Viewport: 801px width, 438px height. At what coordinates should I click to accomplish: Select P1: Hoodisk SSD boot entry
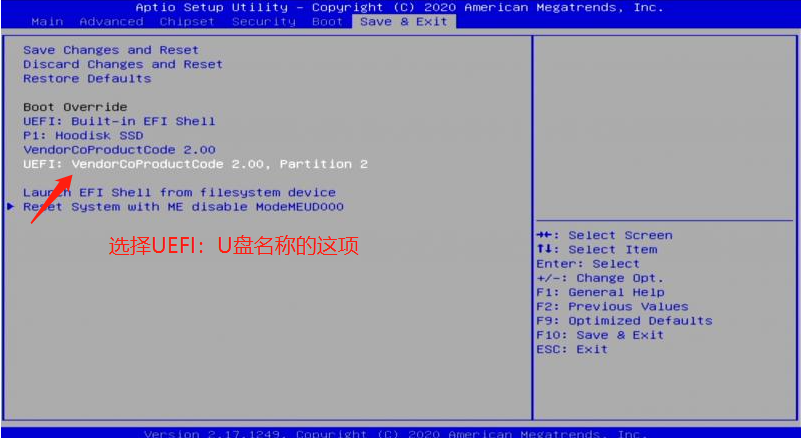[83, 135]
